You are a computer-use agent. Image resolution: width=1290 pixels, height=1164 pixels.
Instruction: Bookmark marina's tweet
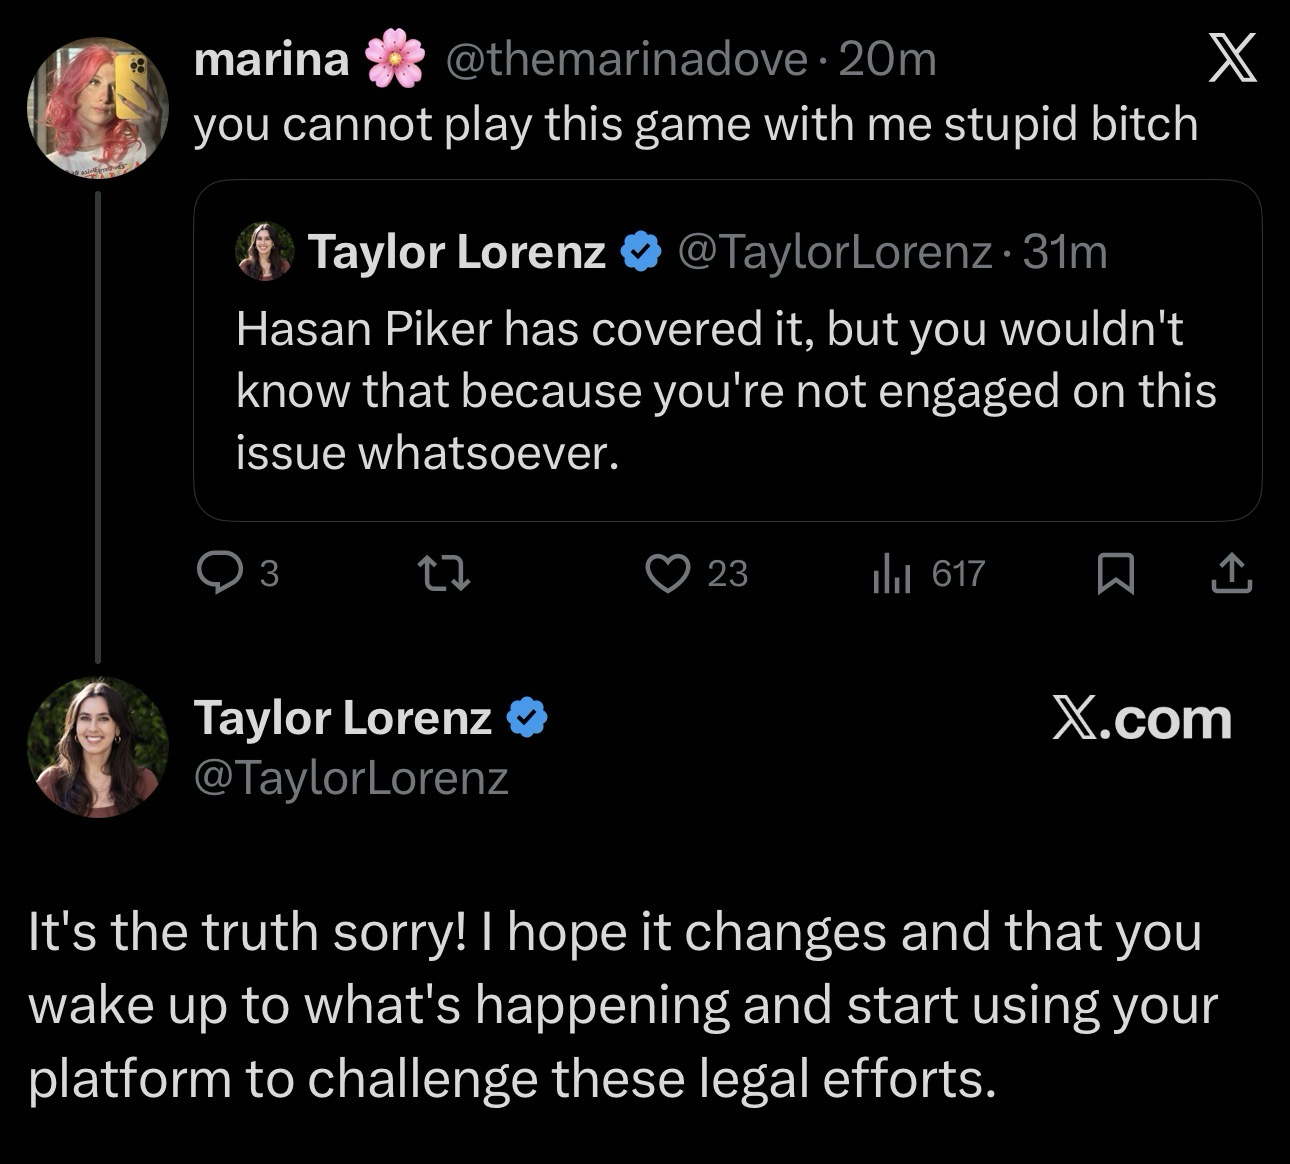[x=1116, y=574]
